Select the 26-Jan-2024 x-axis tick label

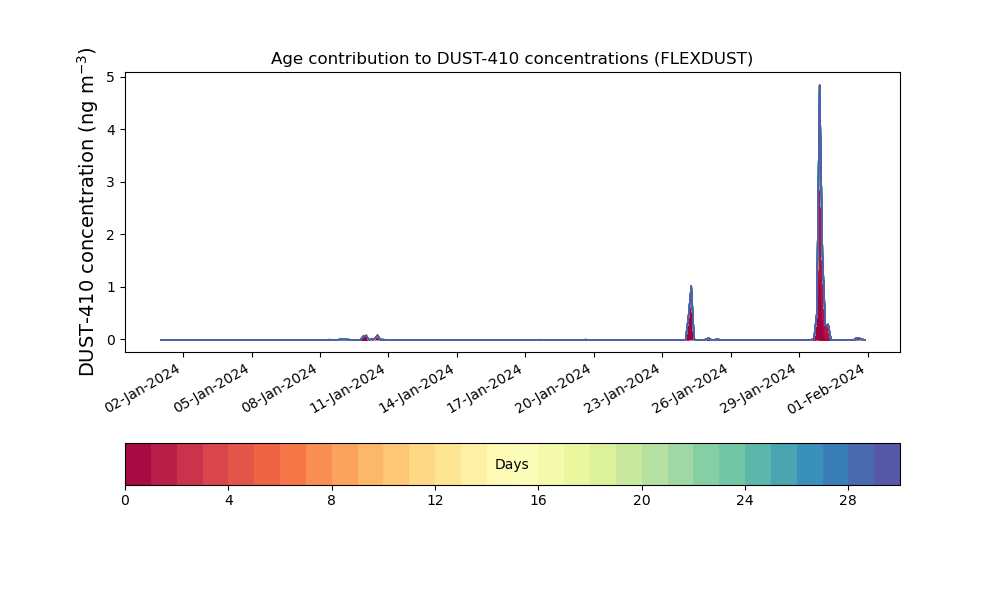tap(691, 388)
